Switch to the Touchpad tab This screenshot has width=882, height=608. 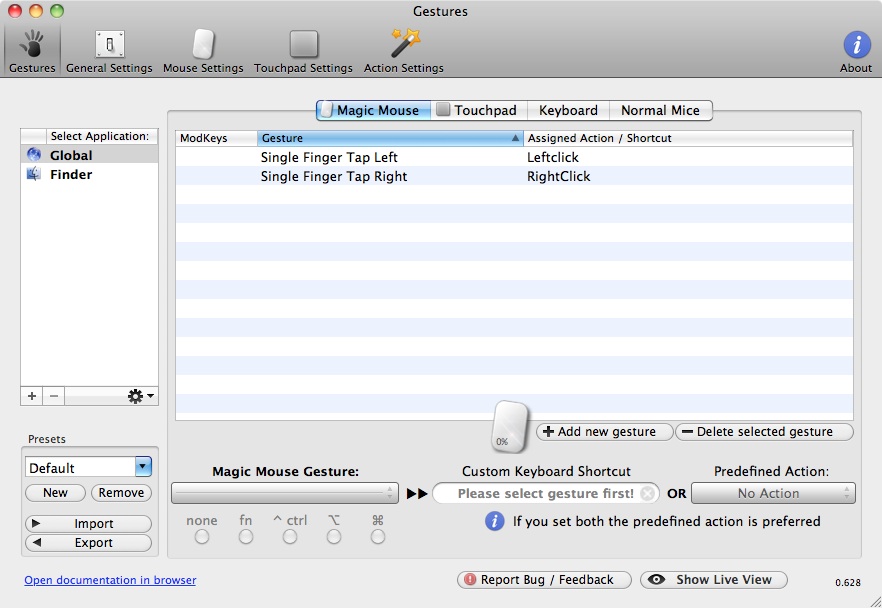(x=477, y=110)
